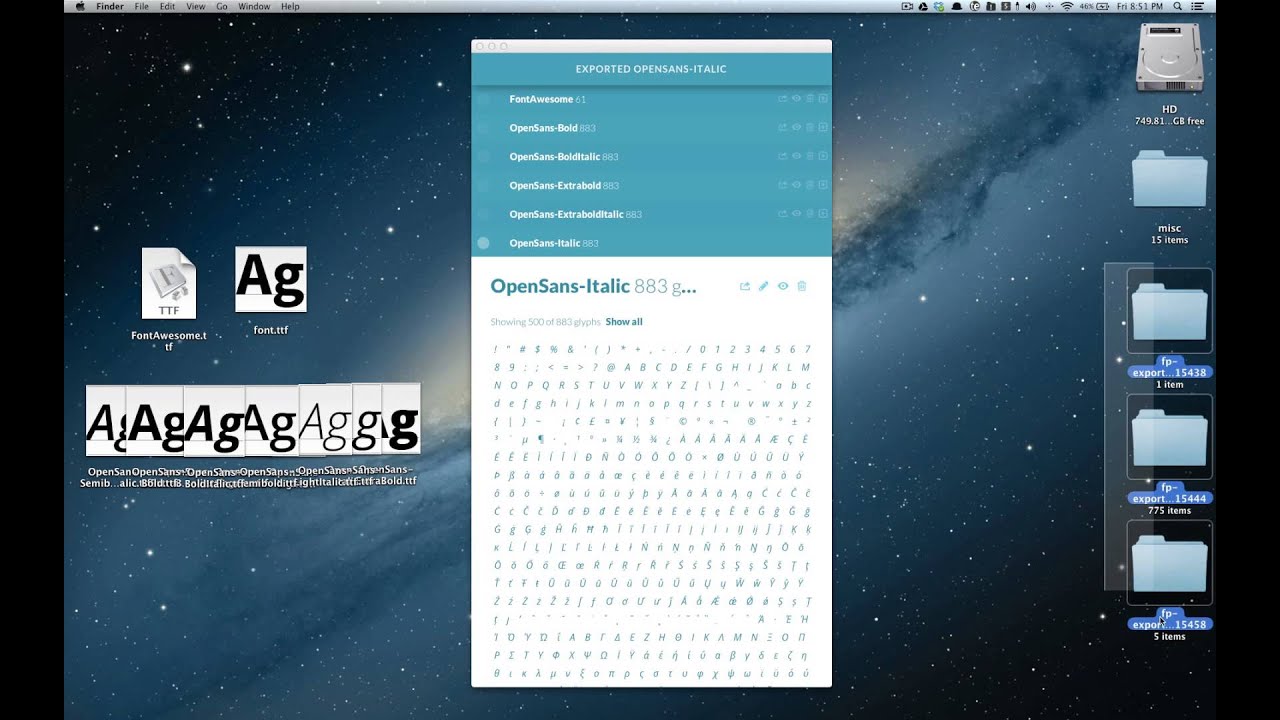Open the File menu
1280x720 pixels.
(x=142, y=6)
